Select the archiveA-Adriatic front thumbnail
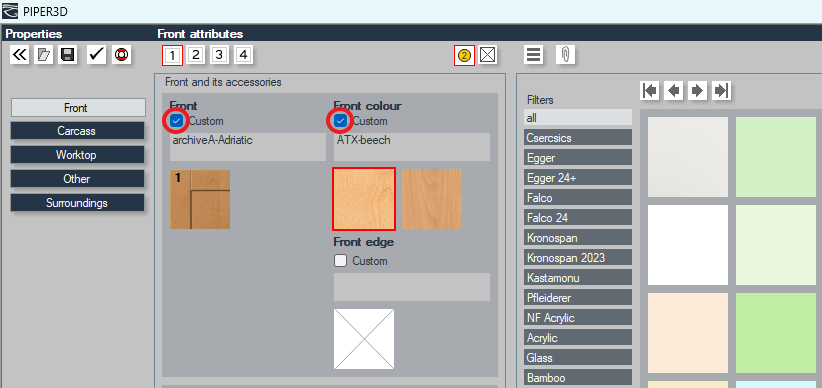822x388 pixels. click(200, 199)
